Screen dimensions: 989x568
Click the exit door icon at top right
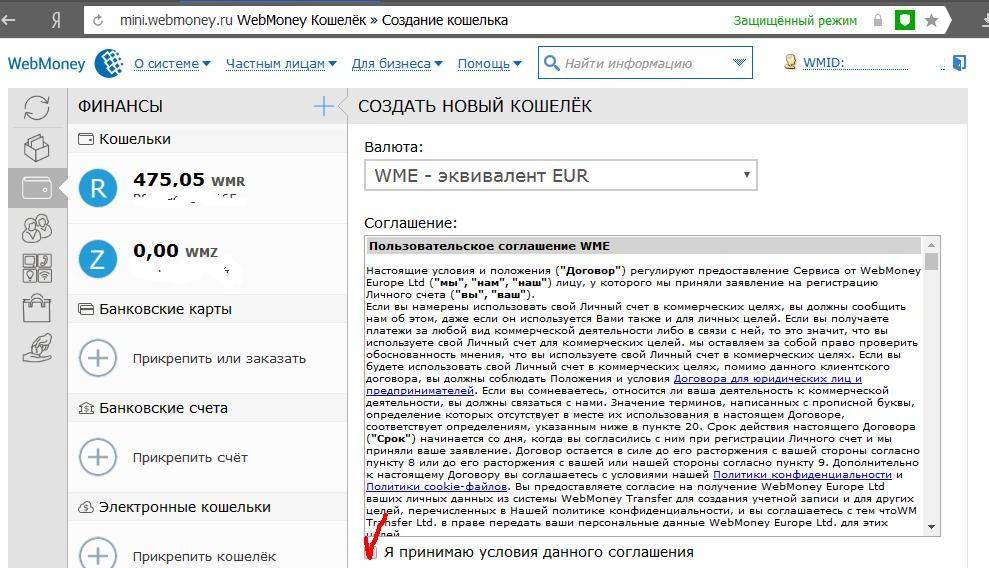tap(959, 63)
